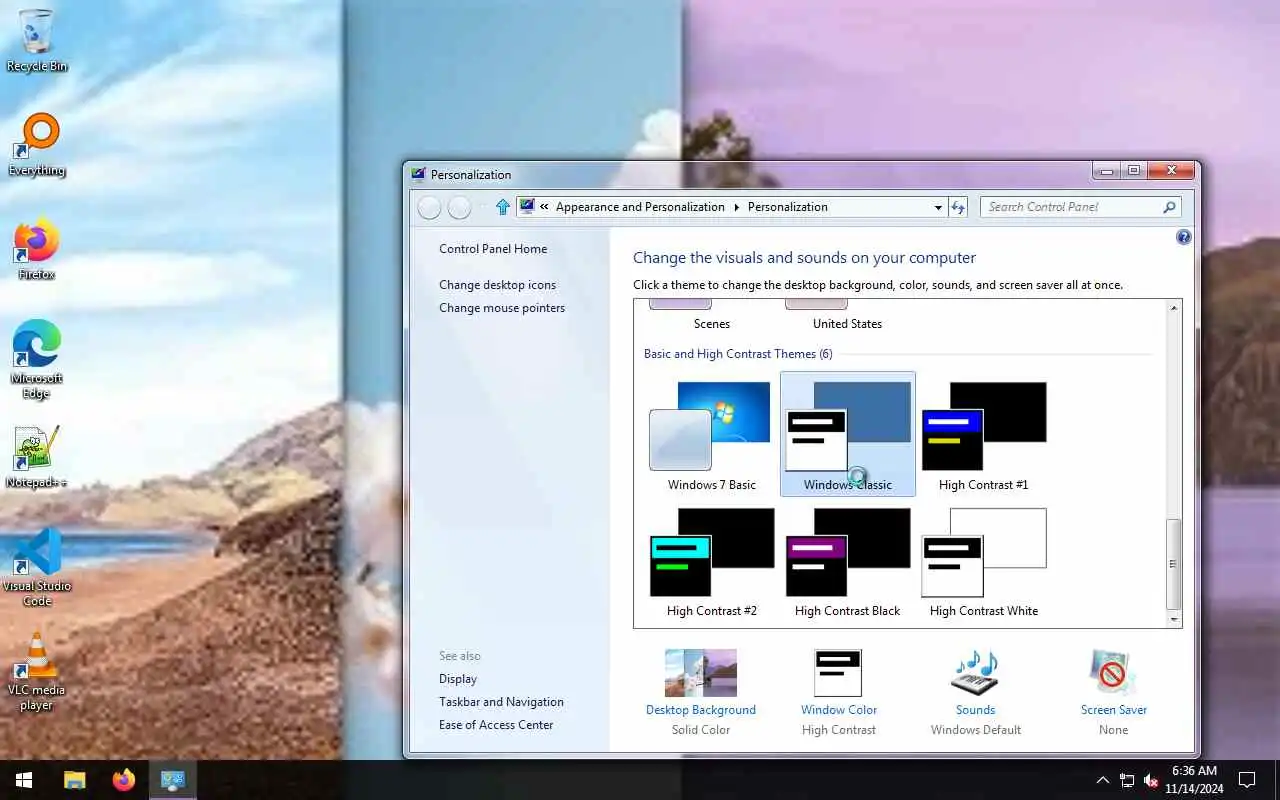
Task: Select the Scenes theme label
Action: (x=711, y=324)
